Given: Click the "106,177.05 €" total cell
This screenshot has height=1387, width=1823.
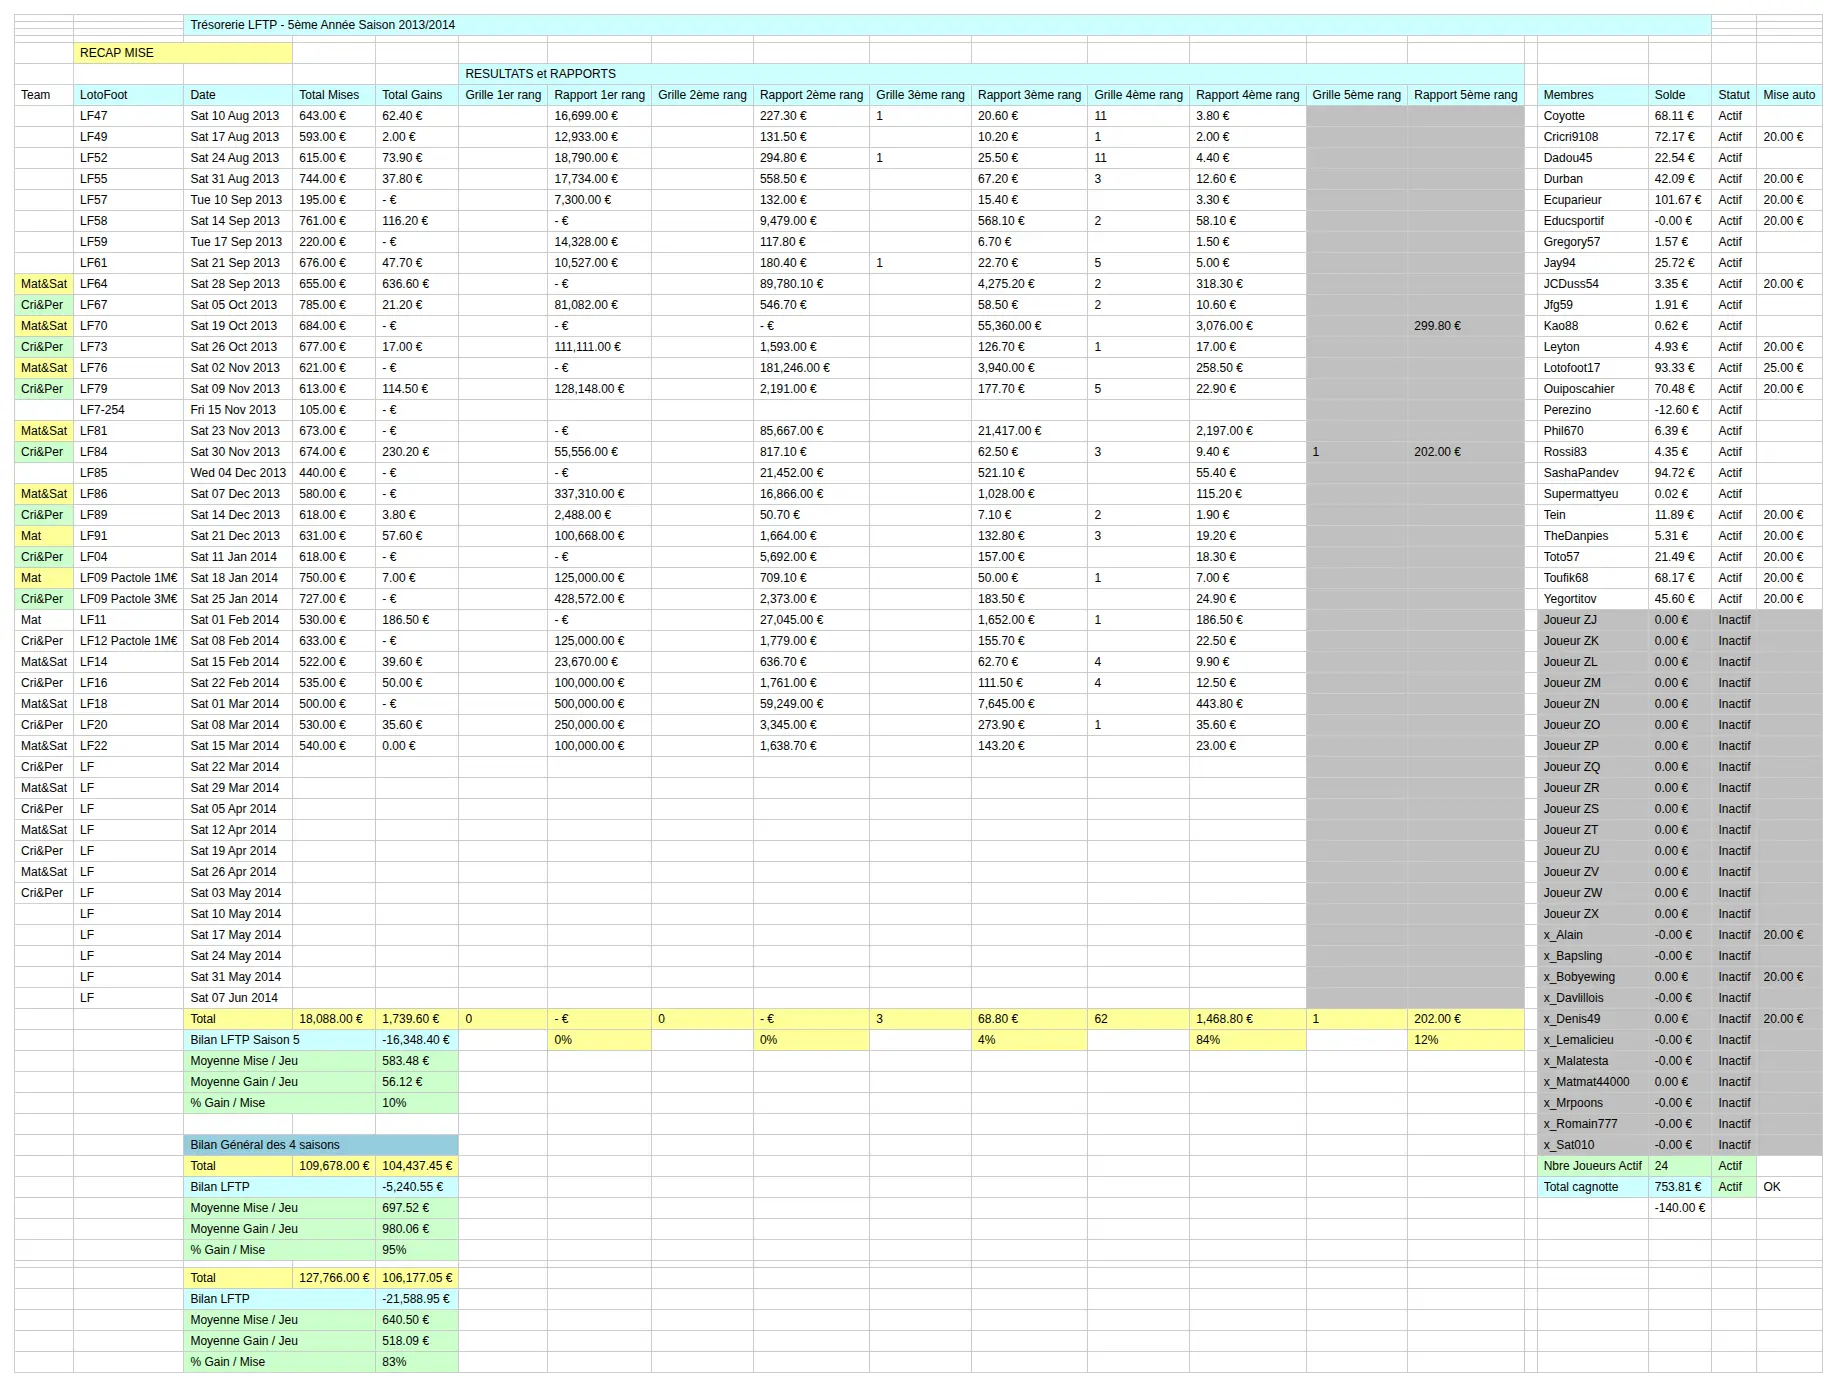Looking at the screenshot, I should [x=417, y=1278].
